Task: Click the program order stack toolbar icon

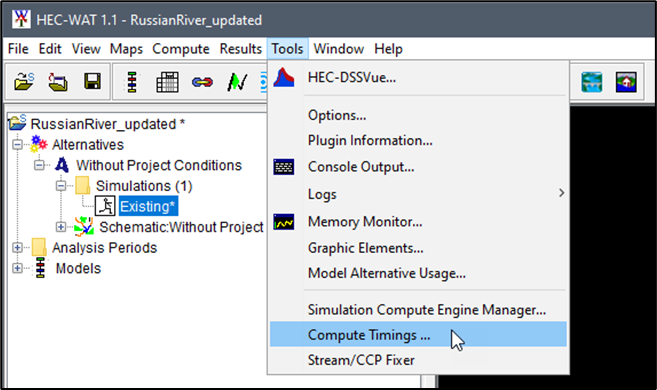Action: pos(132,82)
